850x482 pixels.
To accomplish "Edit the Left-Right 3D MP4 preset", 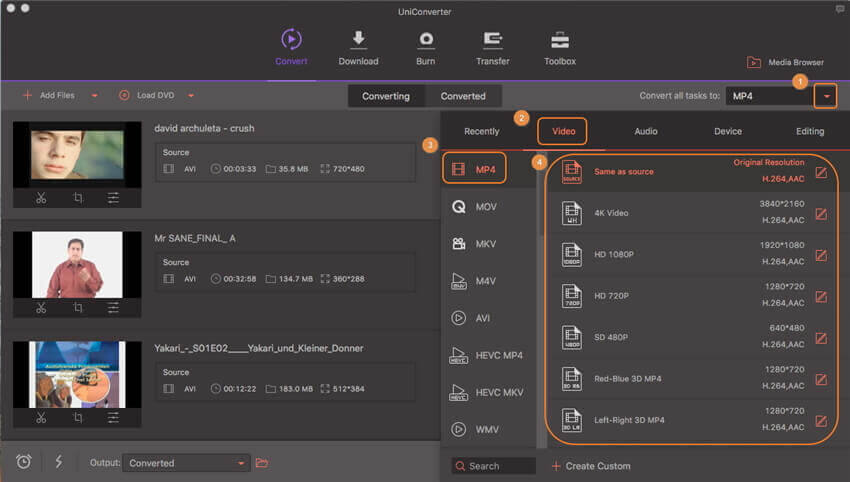I will (821, 421).
